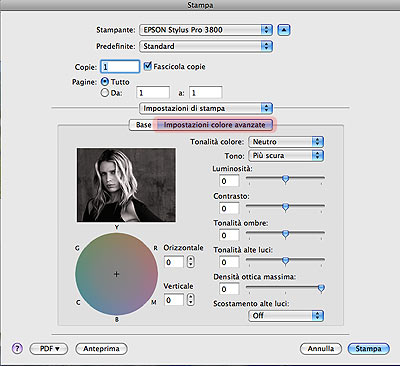Click center crosshair of color wheel
Viewport: 400px width, 366px height.
tap(116, 274)
